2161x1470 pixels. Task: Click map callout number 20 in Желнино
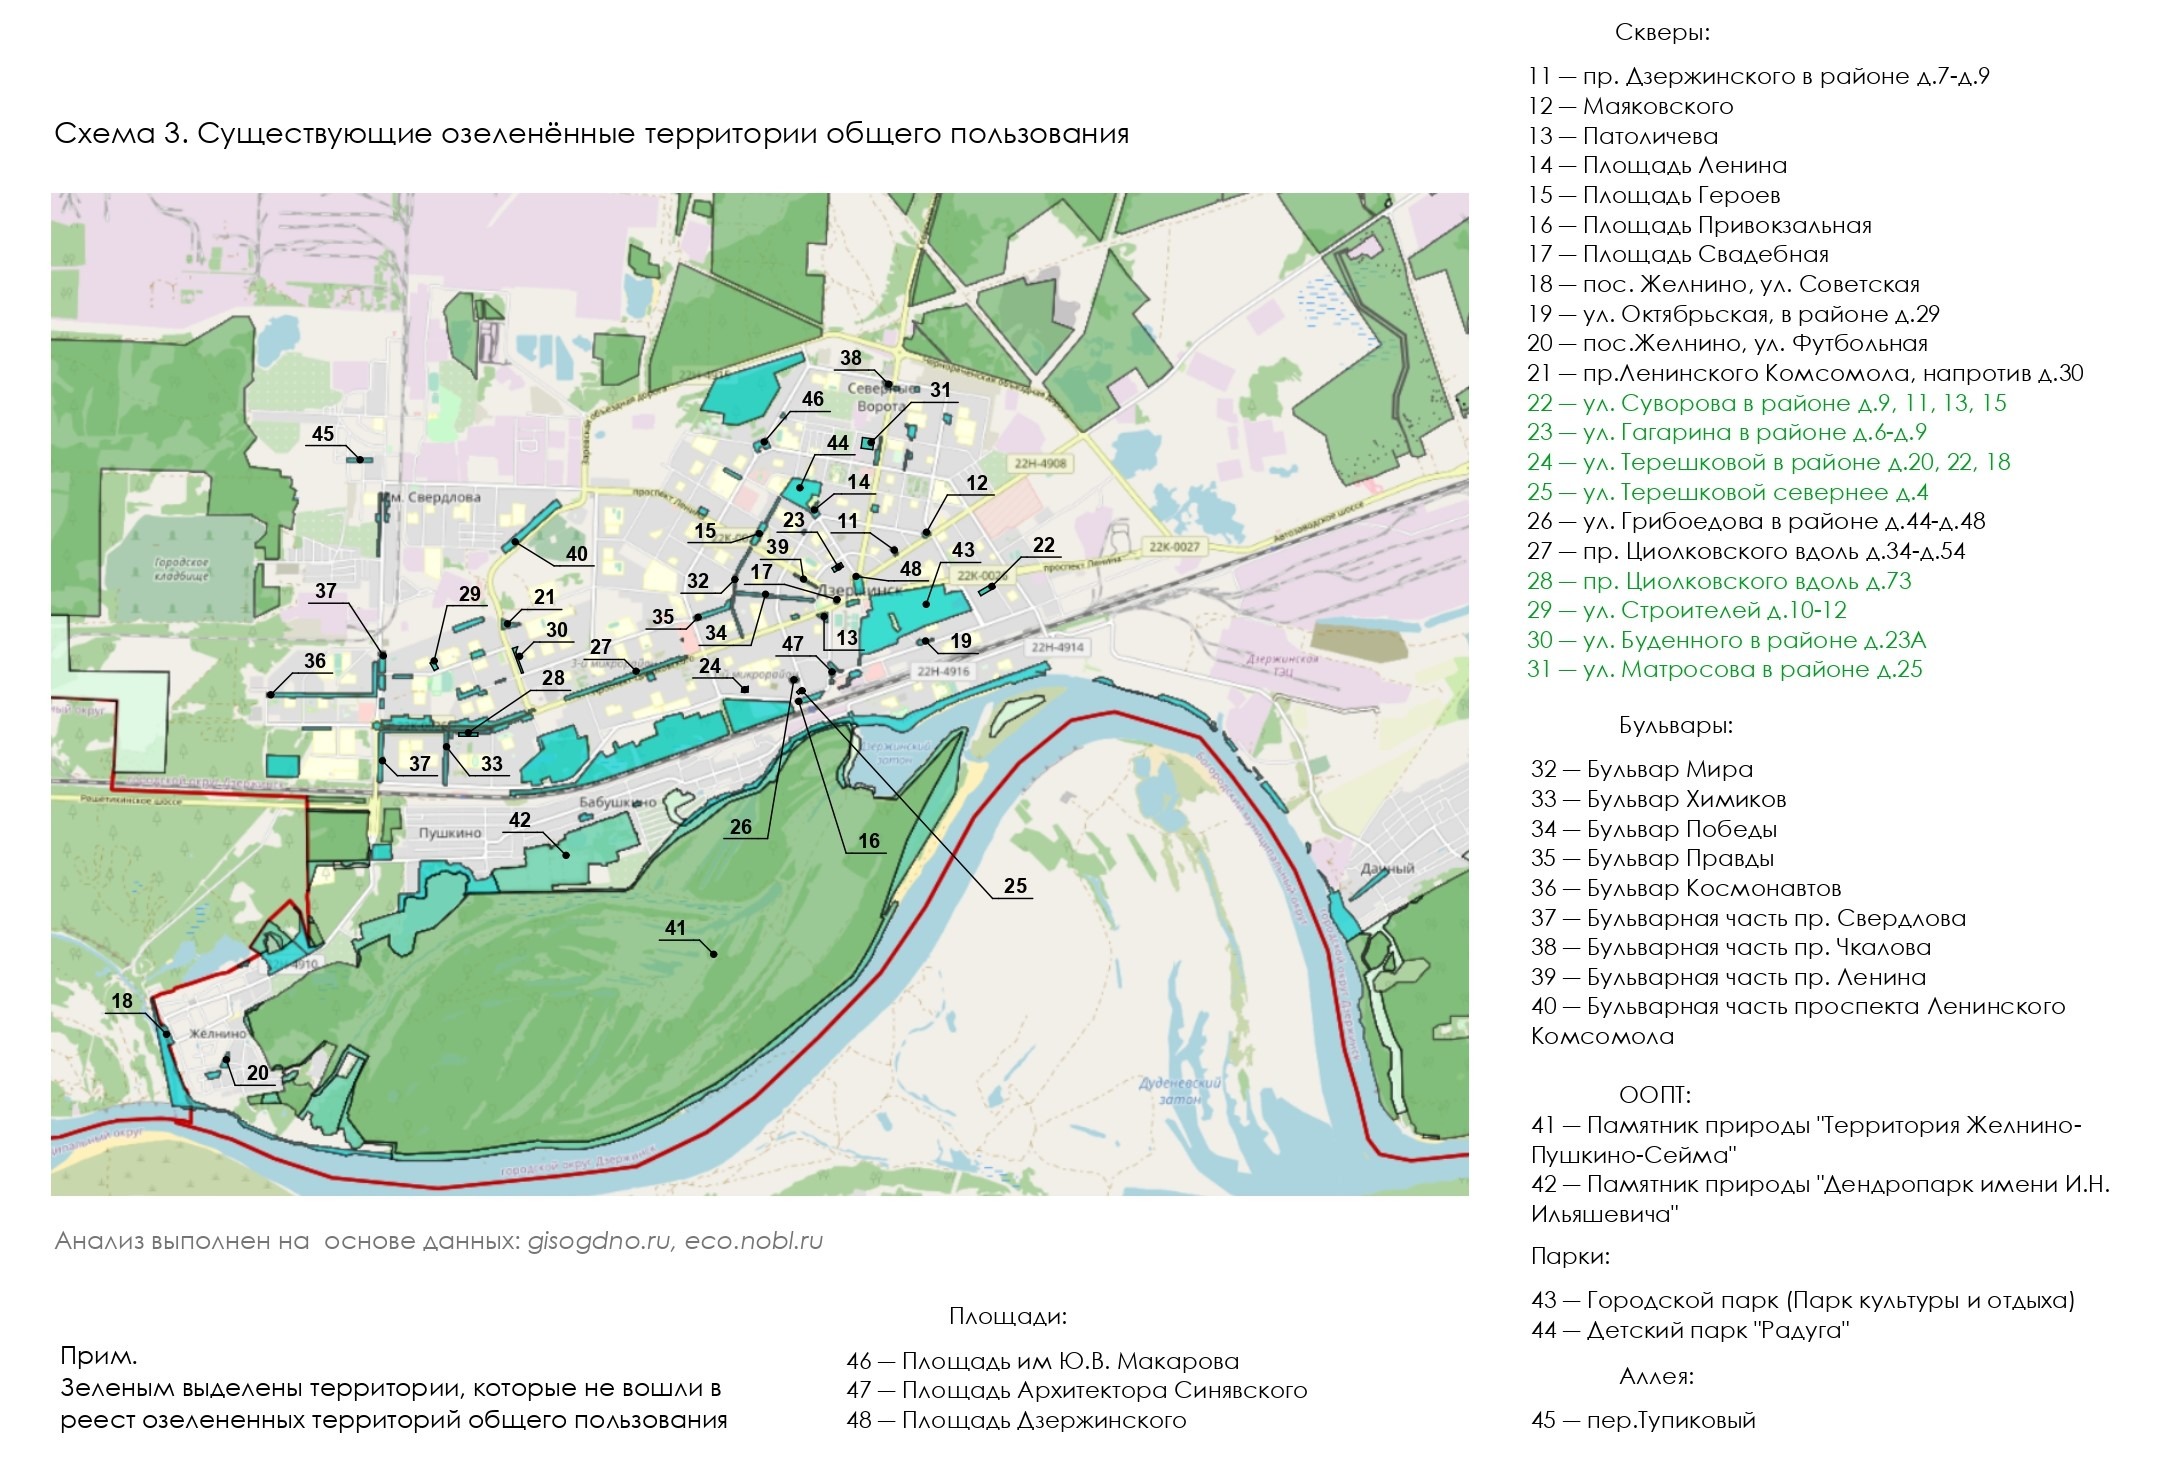pyautogui.click(x=258, y=1073)
